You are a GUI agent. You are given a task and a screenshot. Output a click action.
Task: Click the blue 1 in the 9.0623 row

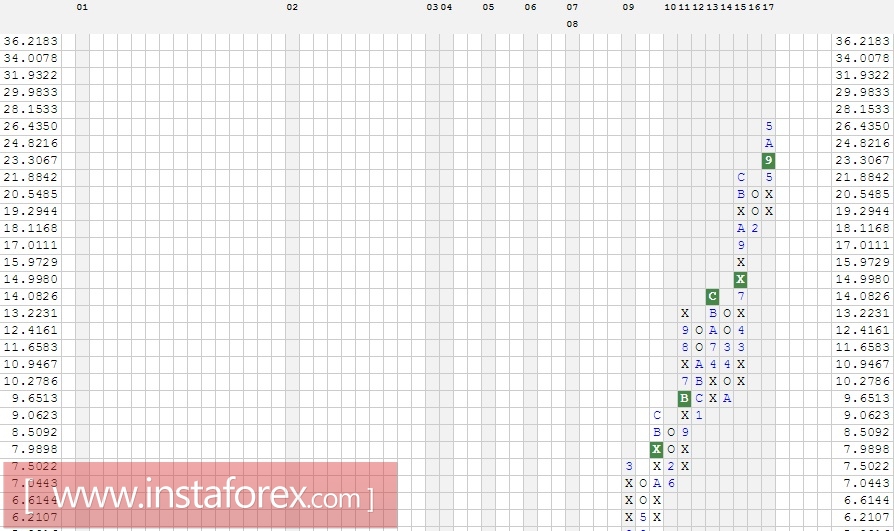point(698,415)
